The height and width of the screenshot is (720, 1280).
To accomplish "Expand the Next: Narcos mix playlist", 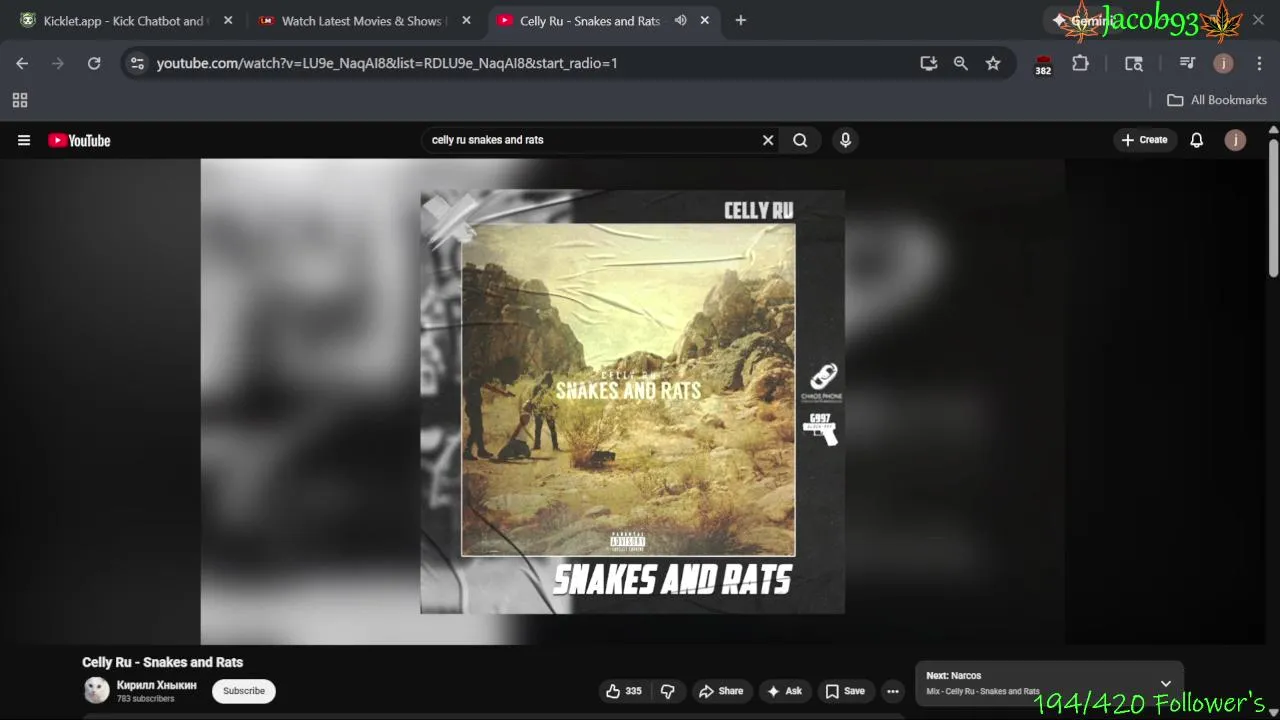I will click(x=1165, y=684).
